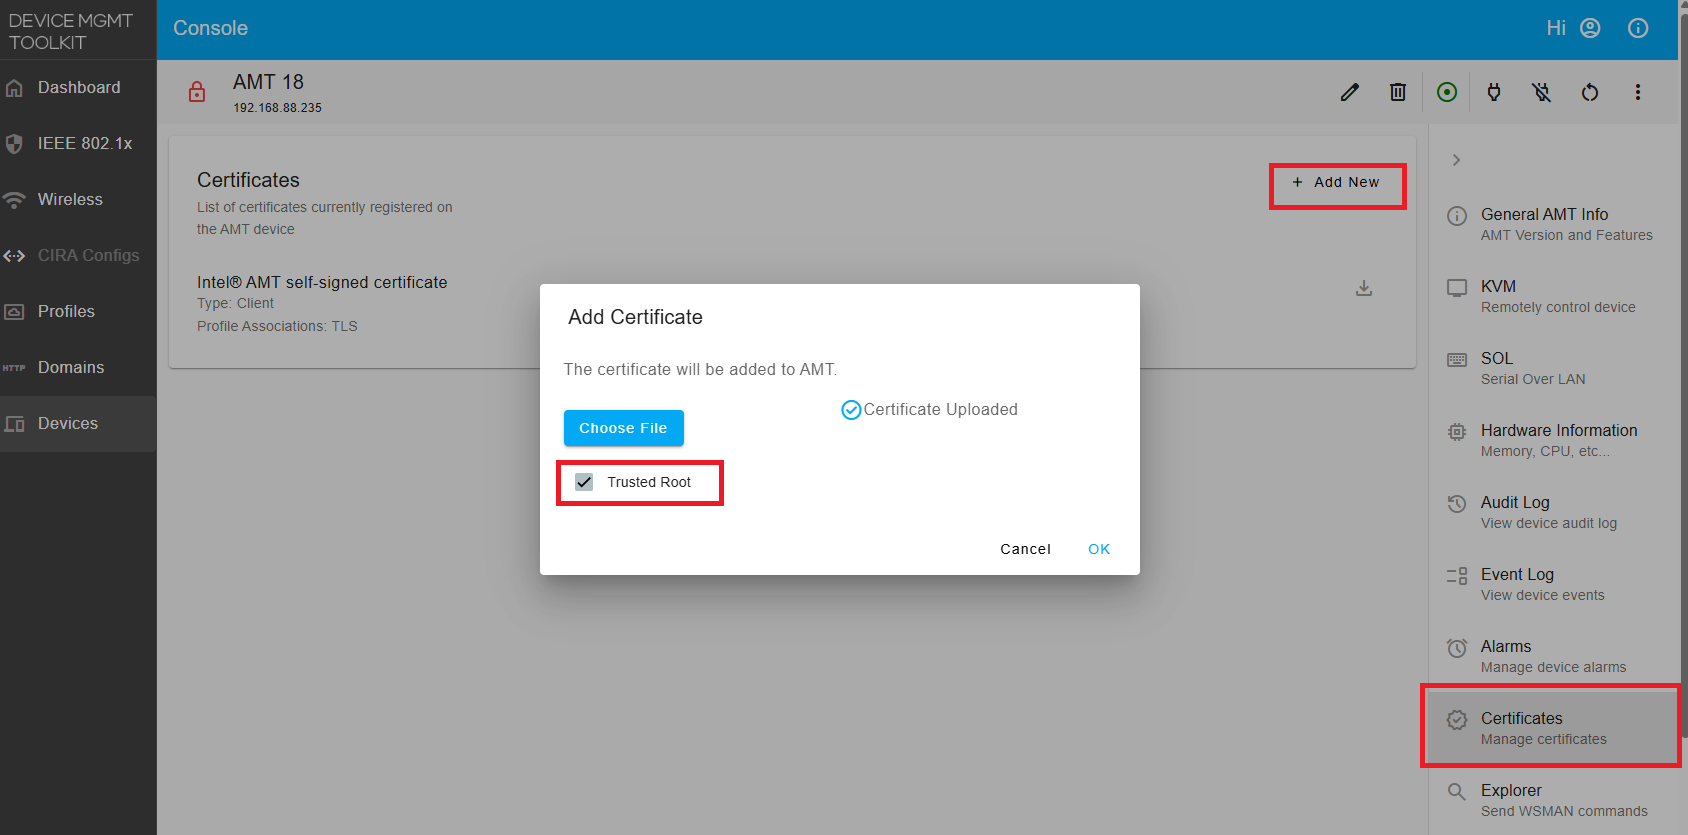Click the Event Log icon
1688x835 pixels.
coord(1457,576)
